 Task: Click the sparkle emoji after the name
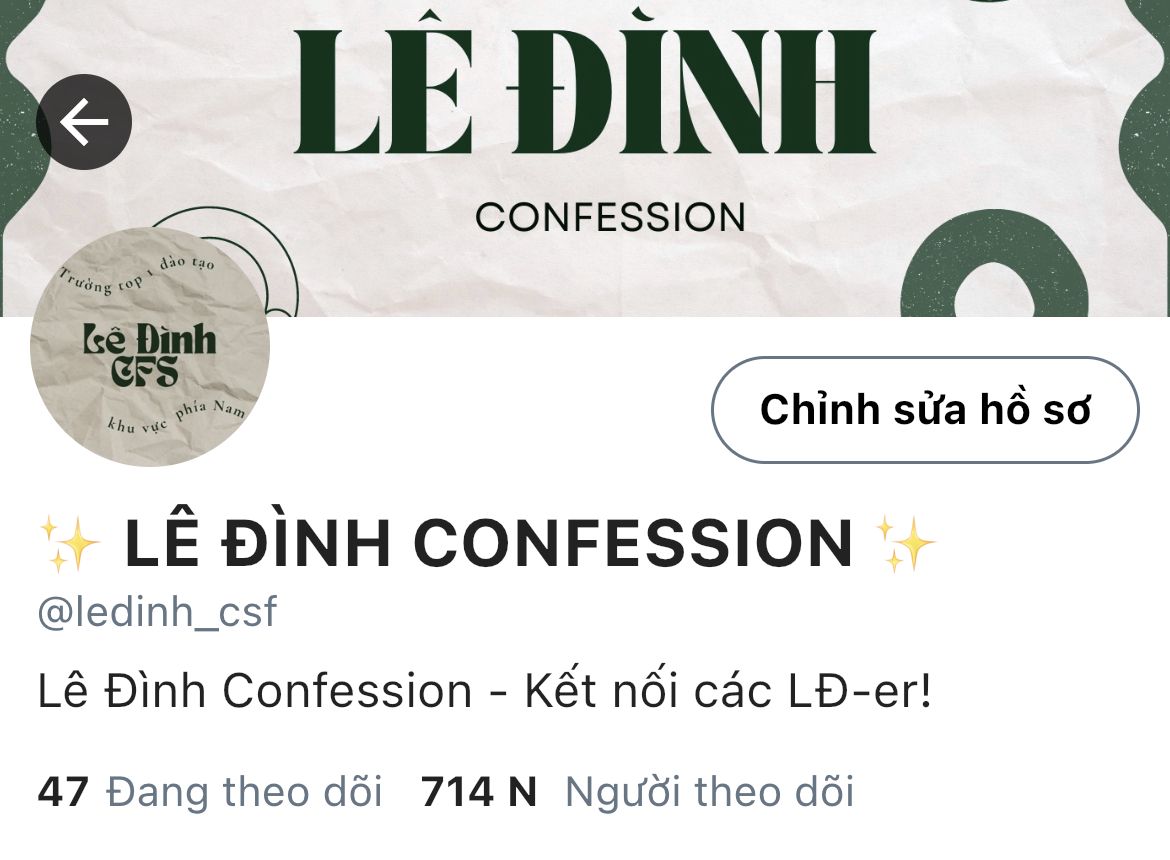coord(906,543)
